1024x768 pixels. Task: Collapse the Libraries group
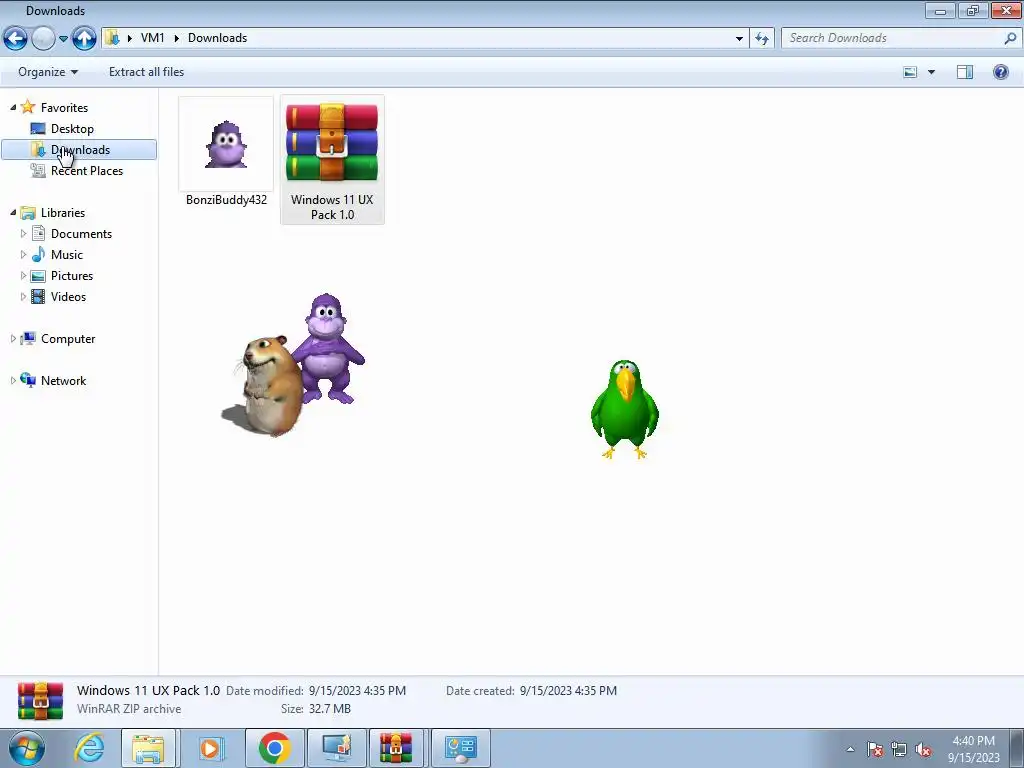(x=13, y=212)
